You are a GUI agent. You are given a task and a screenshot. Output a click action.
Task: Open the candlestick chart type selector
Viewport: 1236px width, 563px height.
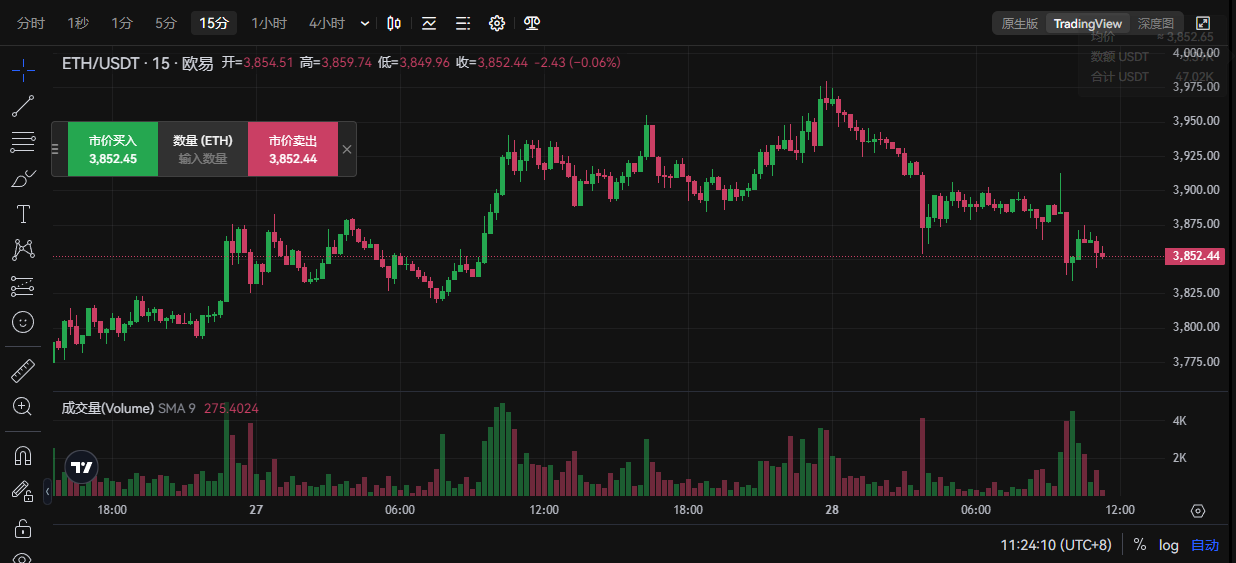395,23
